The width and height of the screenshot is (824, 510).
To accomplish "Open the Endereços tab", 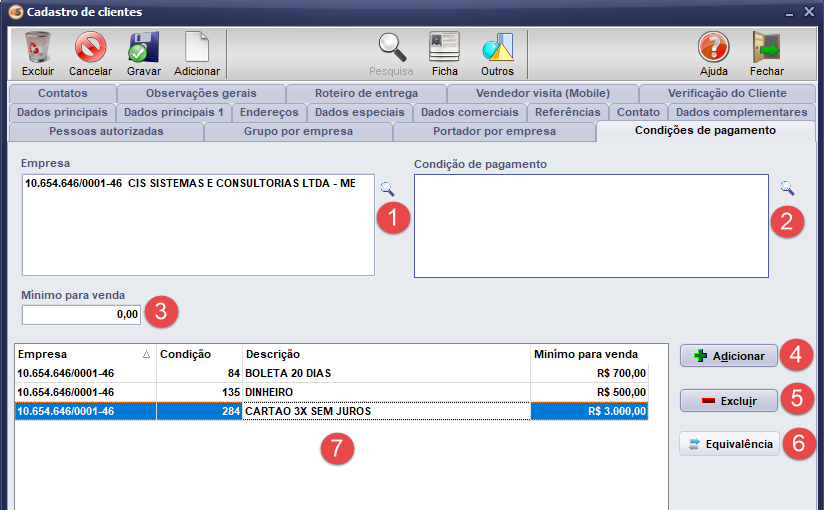I will [x=269, y=112].
